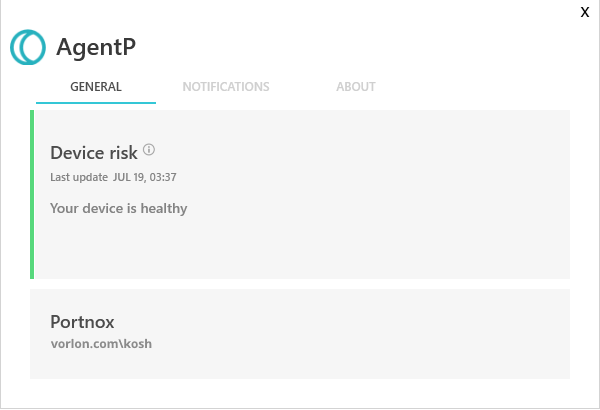Click the Portnox heading
600x410 pixels.
pos(82,322)
